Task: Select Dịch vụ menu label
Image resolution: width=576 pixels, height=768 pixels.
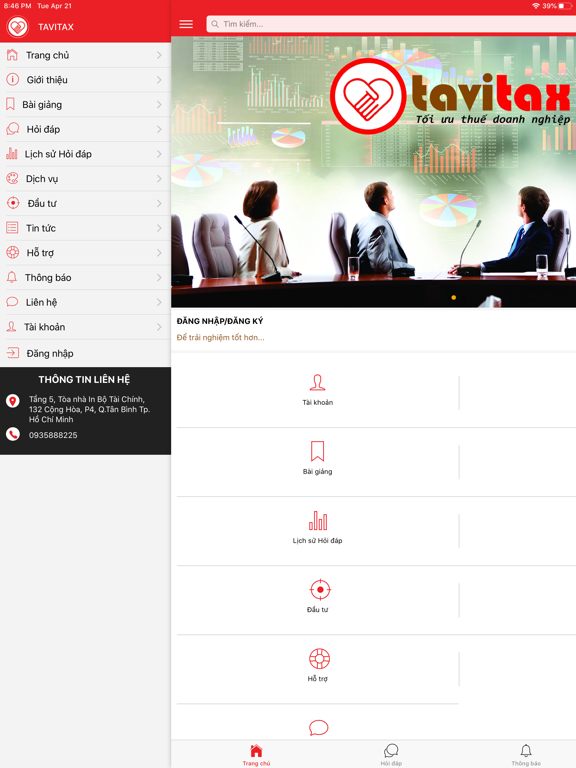Action: click(x=42, y=179)
